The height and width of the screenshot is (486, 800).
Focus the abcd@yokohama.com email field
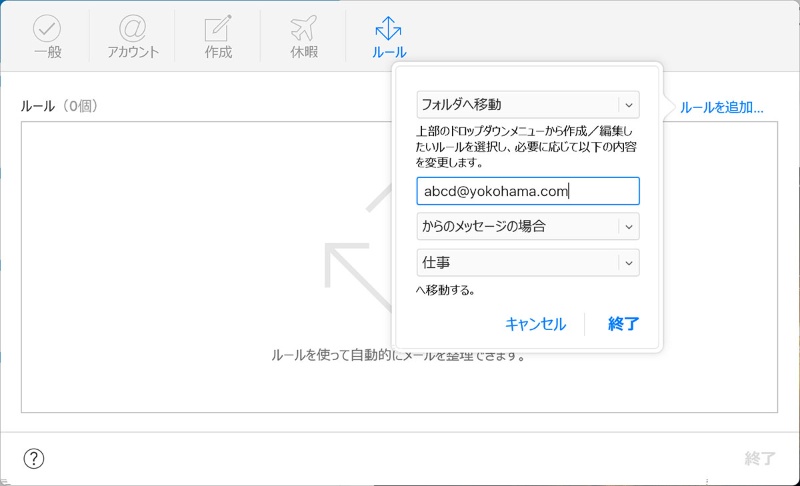[527, 191]
